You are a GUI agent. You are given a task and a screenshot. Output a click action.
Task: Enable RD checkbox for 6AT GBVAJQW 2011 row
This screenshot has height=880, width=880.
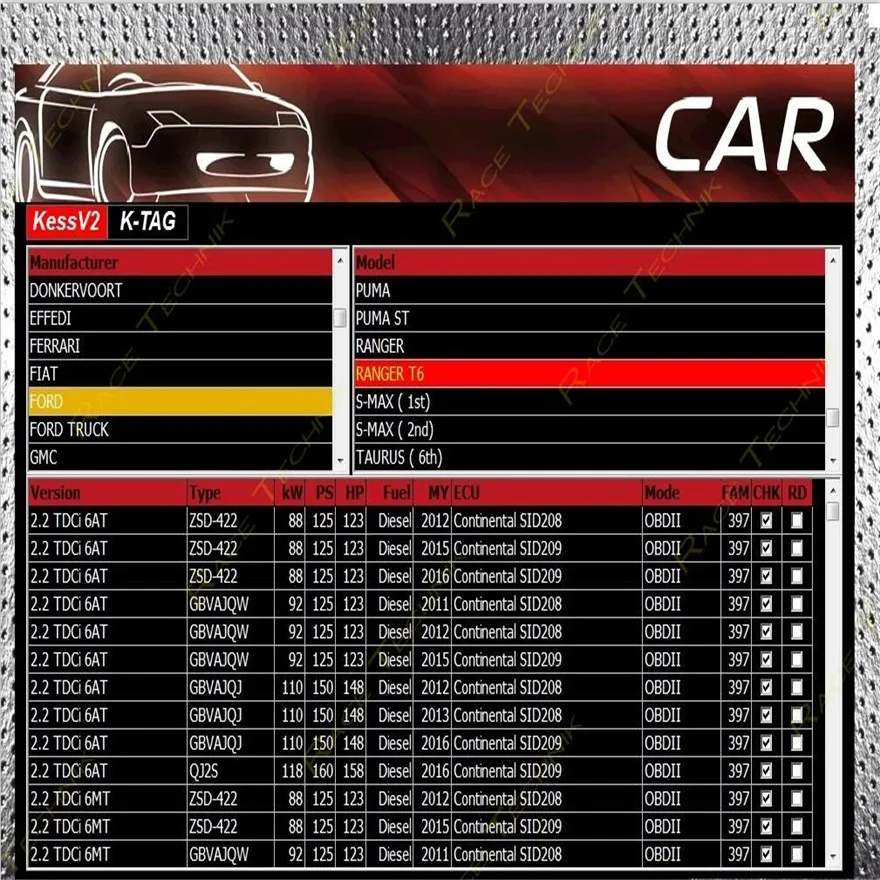[796, 604]
